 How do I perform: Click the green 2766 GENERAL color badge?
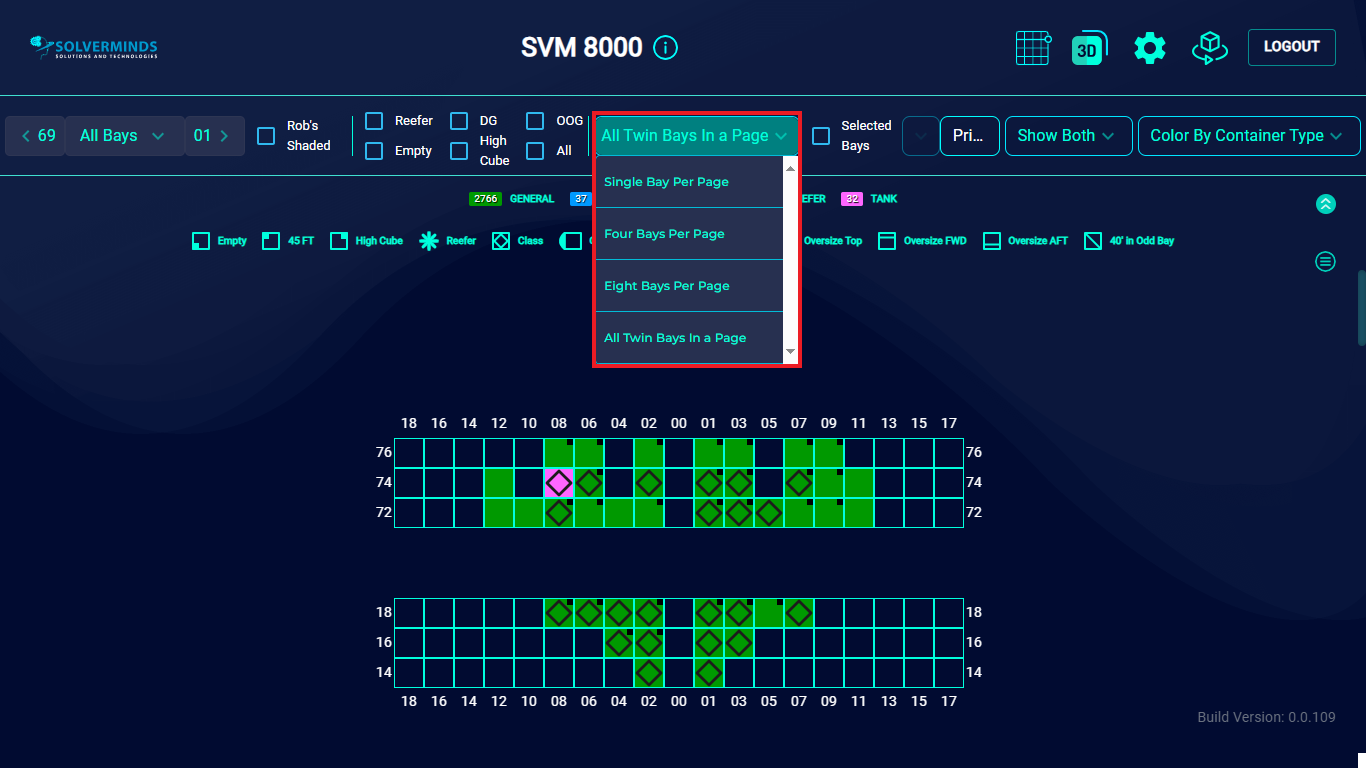point(486,199)
